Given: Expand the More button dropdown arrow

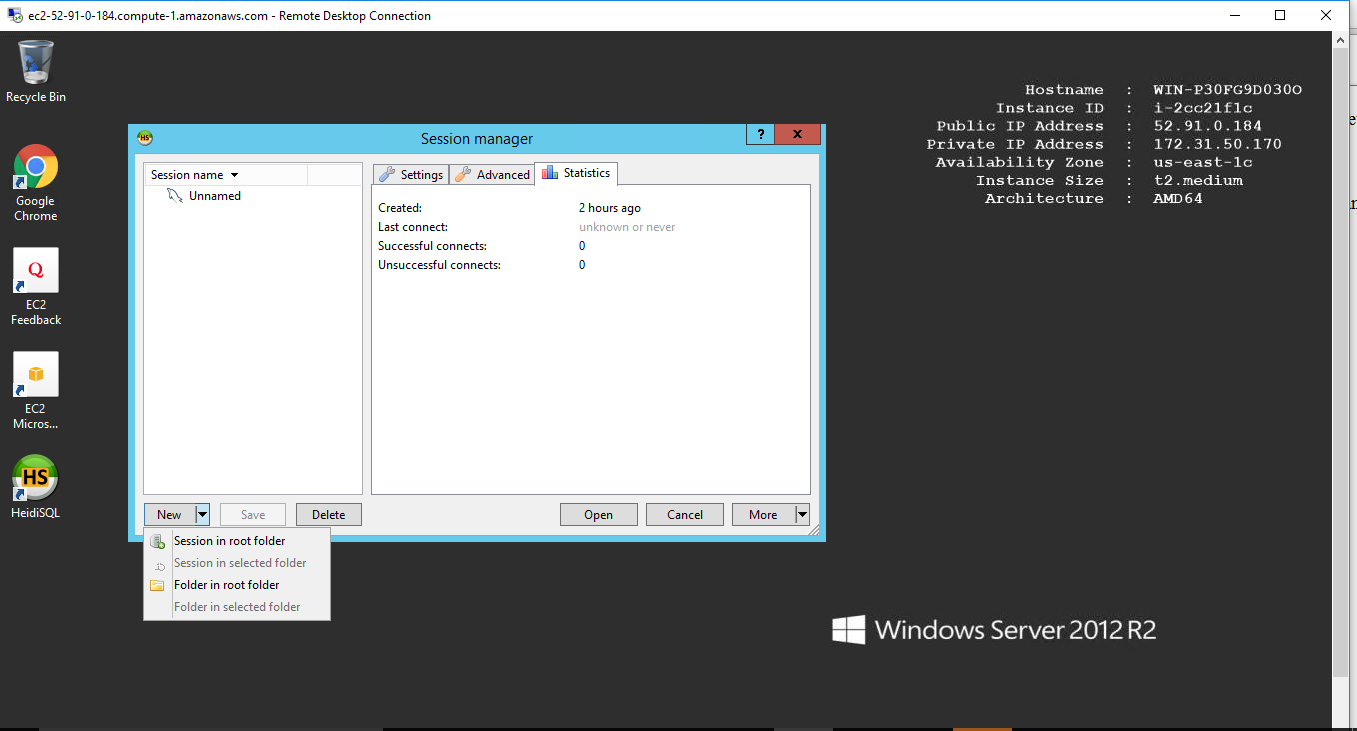Looking at the screenshot, I should click(801, 515).
